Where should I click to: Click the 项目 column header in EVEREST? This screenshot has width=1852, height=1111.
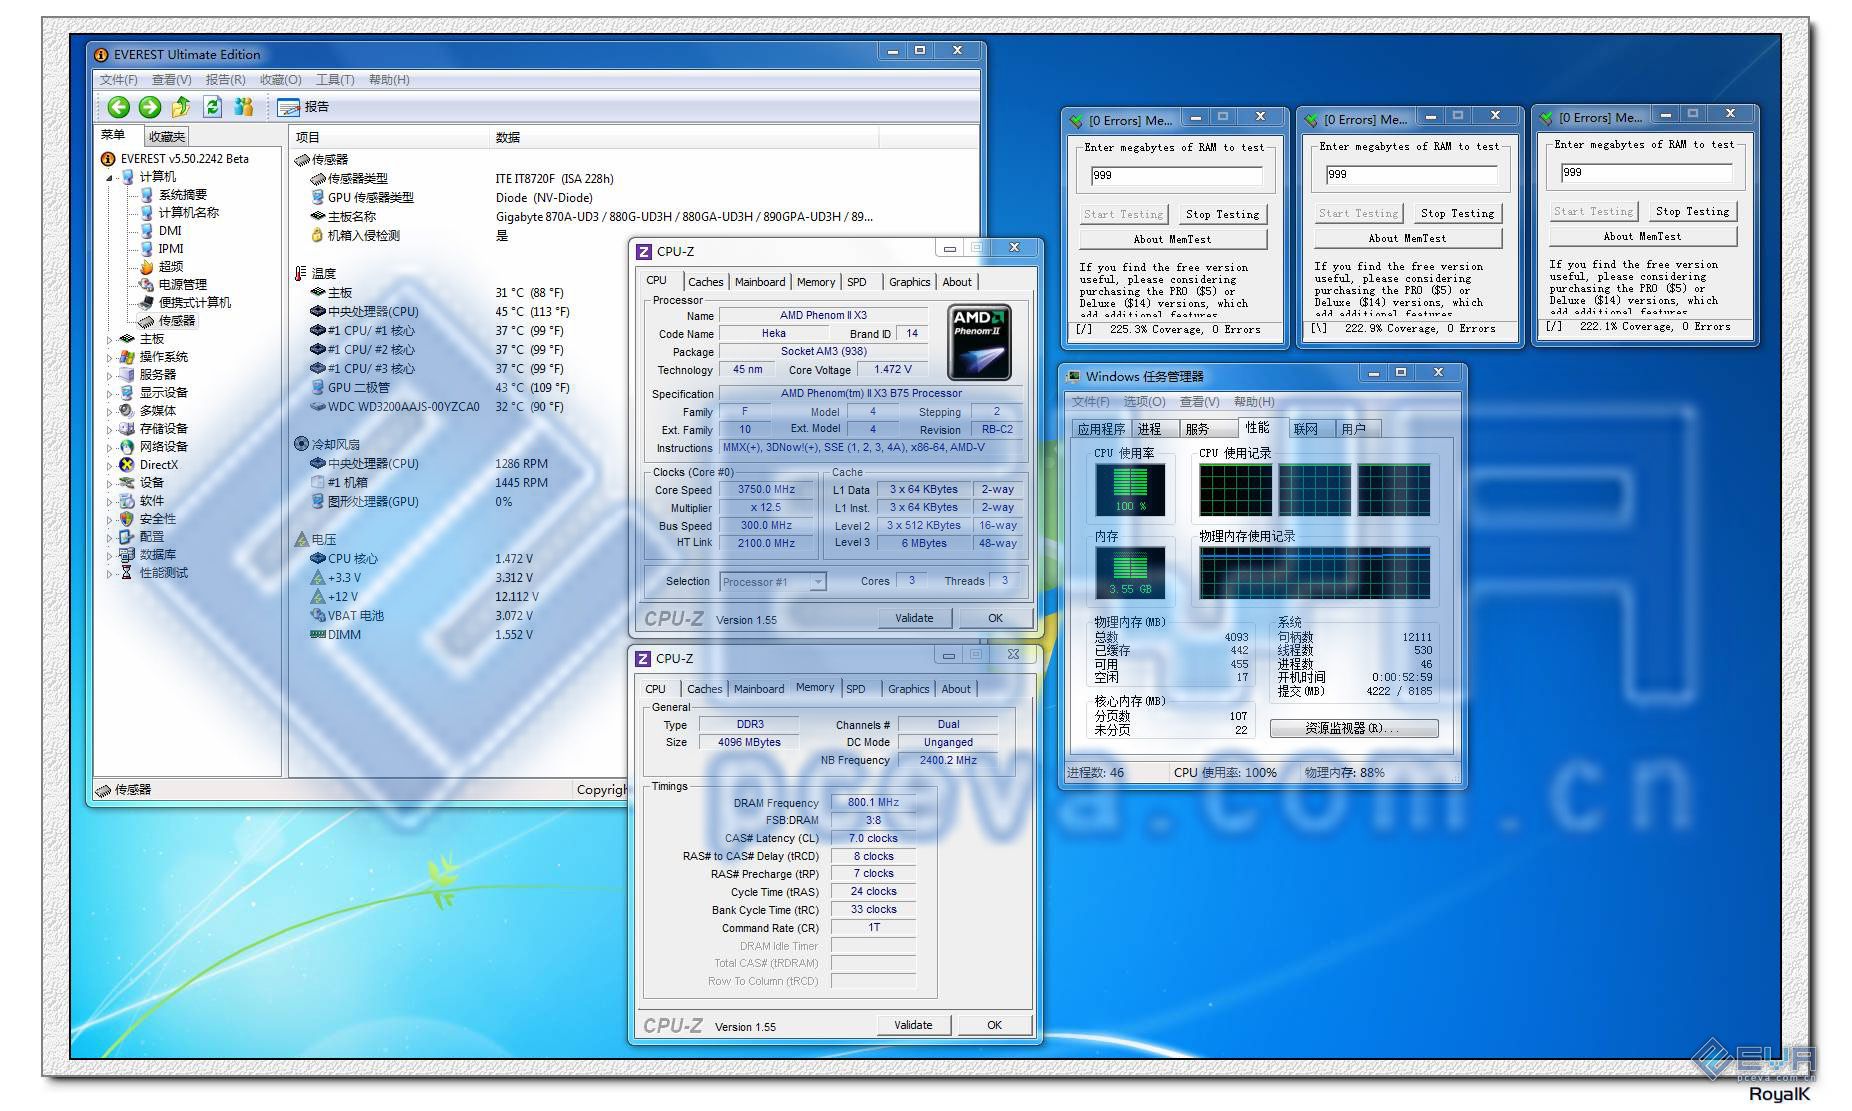coord(390,138)
